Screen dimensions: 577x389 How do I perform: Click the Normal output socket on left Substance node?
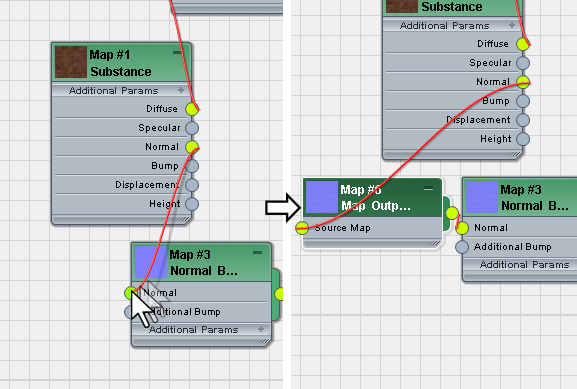[192, 147]
